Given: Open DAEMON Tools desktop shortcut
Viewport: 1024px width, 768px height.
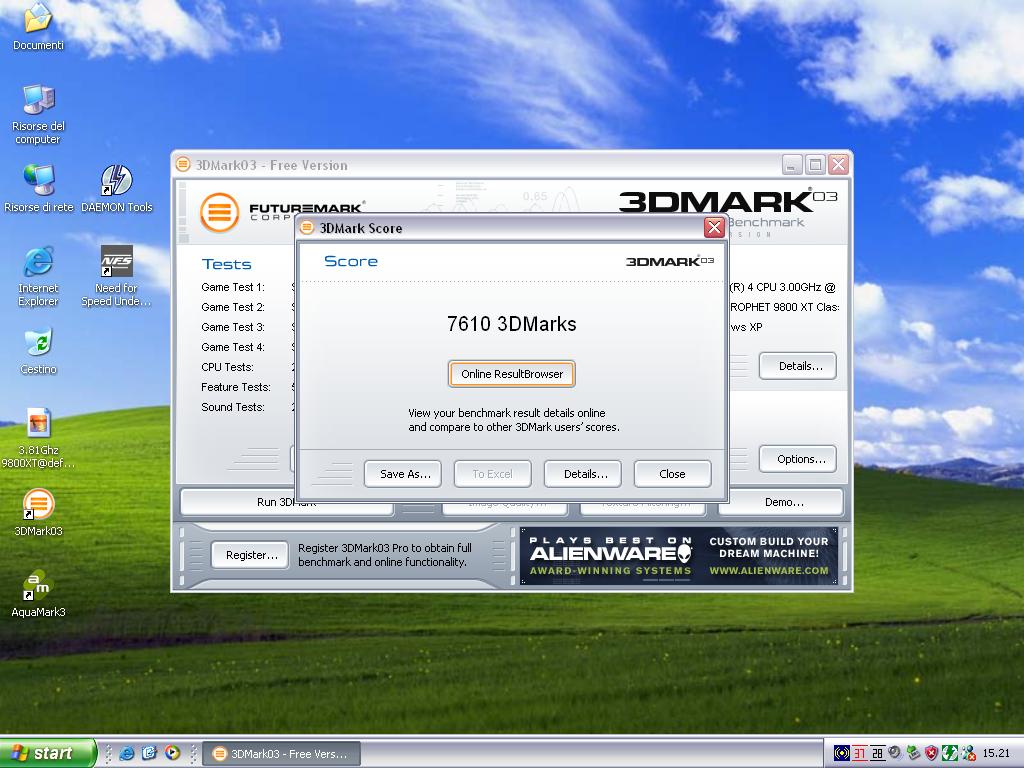Looking at the screenshot, I should point(117,181).
